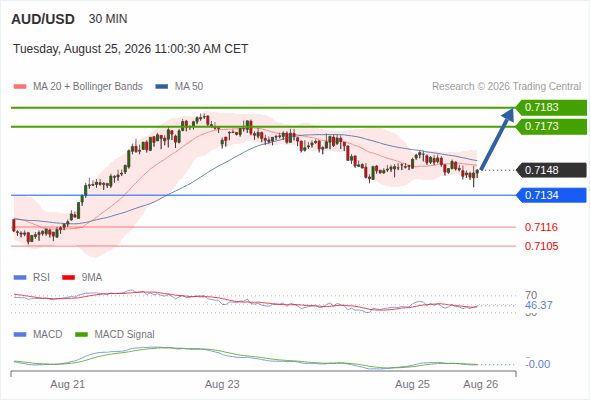Viewport: 590px width, 400px height.
Task: Click the MACD blue legend marker
Action: coord(20,335)
